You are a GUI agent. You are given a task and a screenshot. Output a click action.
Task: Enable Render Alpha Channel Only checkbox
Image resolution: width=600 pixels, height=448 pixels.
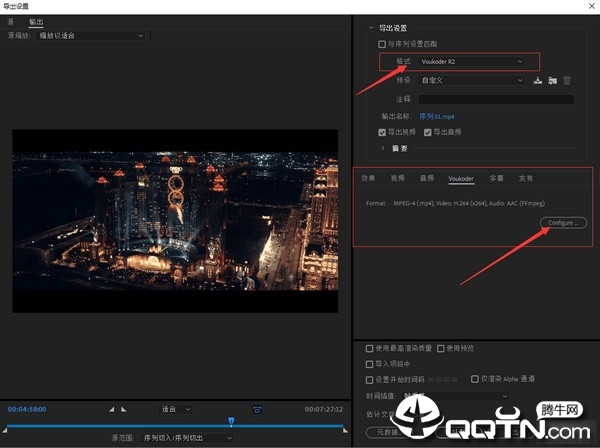pyautogui.click(x=475, y=379)
